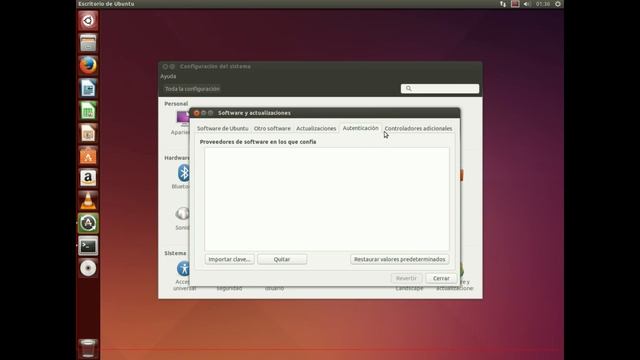Launch VLC media player from the launcher
640x360 pixels.
tap(88, 200)
